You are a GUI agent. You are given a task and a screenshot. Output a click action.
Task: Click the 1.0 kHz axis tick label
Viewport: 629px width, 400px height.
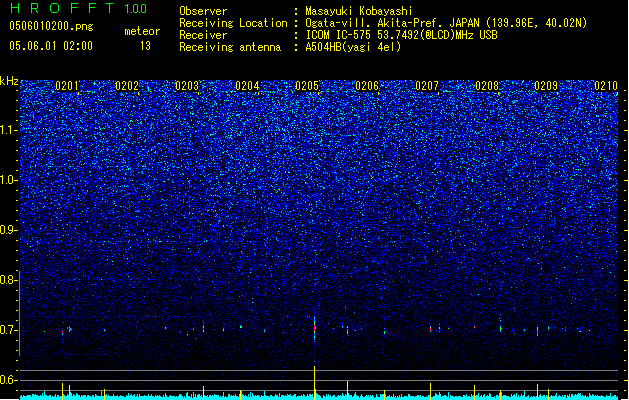9,180
